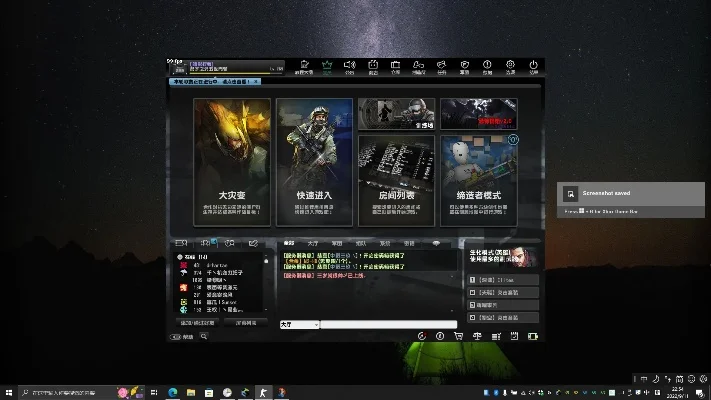Open the balance scale icon in bottom toolbar
The image size is (711, 400).
pyautogui.click(x=477, y=336)
